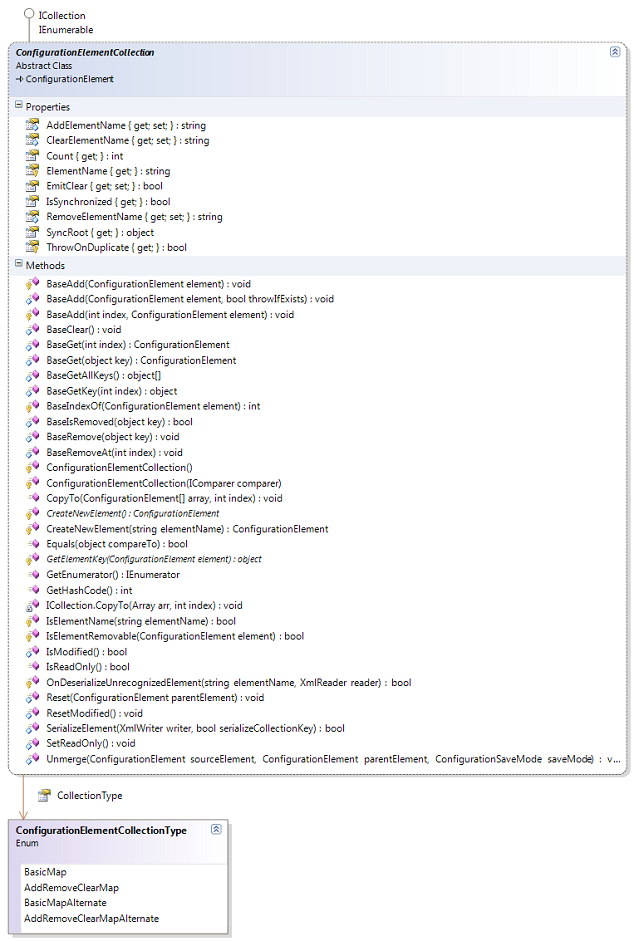This screenshot has width=634, height=941.
Task: Select the Enum subtitle of the type box
Action: click(27, 843)
